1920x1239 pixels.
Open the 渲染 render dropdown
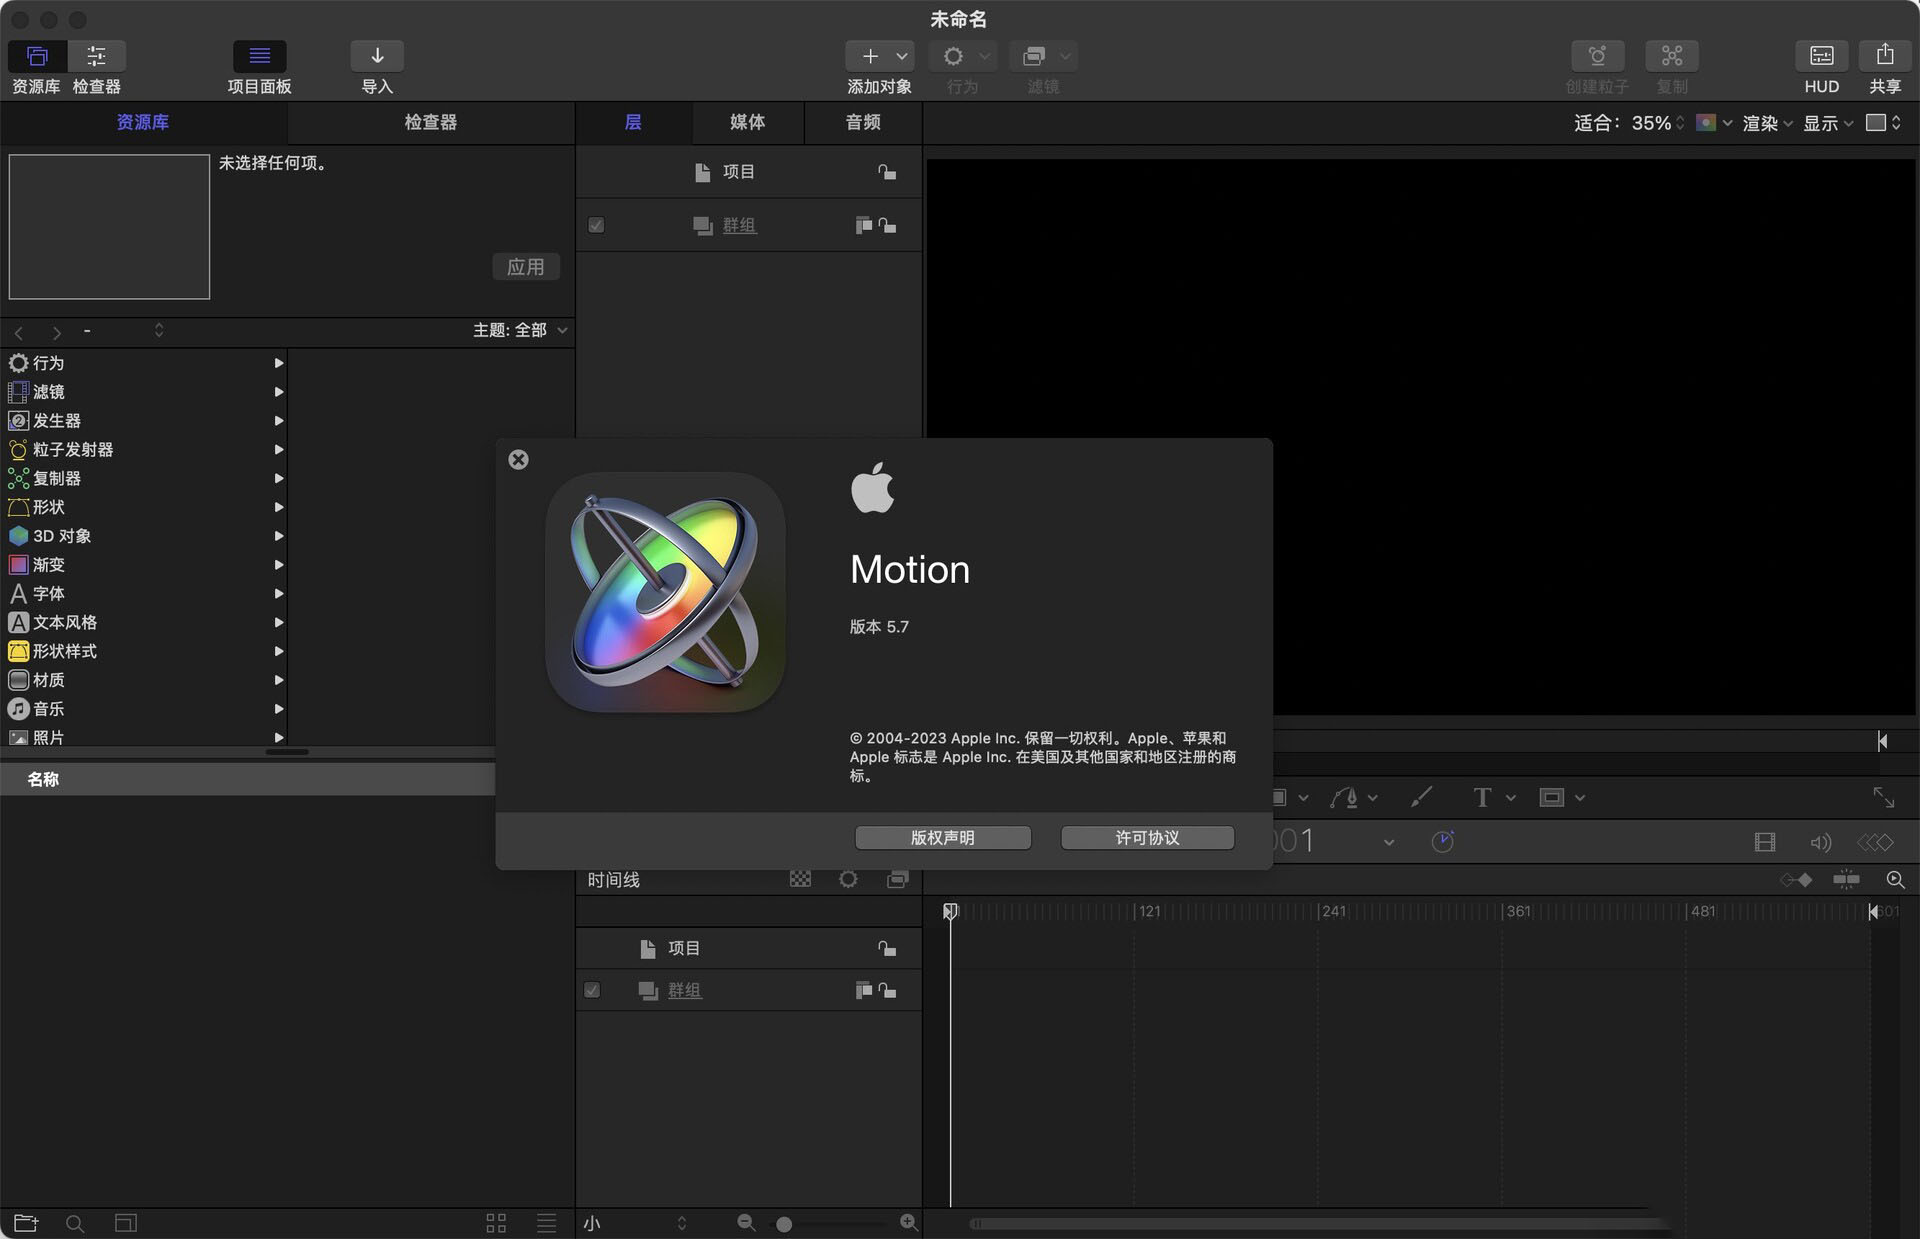tap(1767, 123)
